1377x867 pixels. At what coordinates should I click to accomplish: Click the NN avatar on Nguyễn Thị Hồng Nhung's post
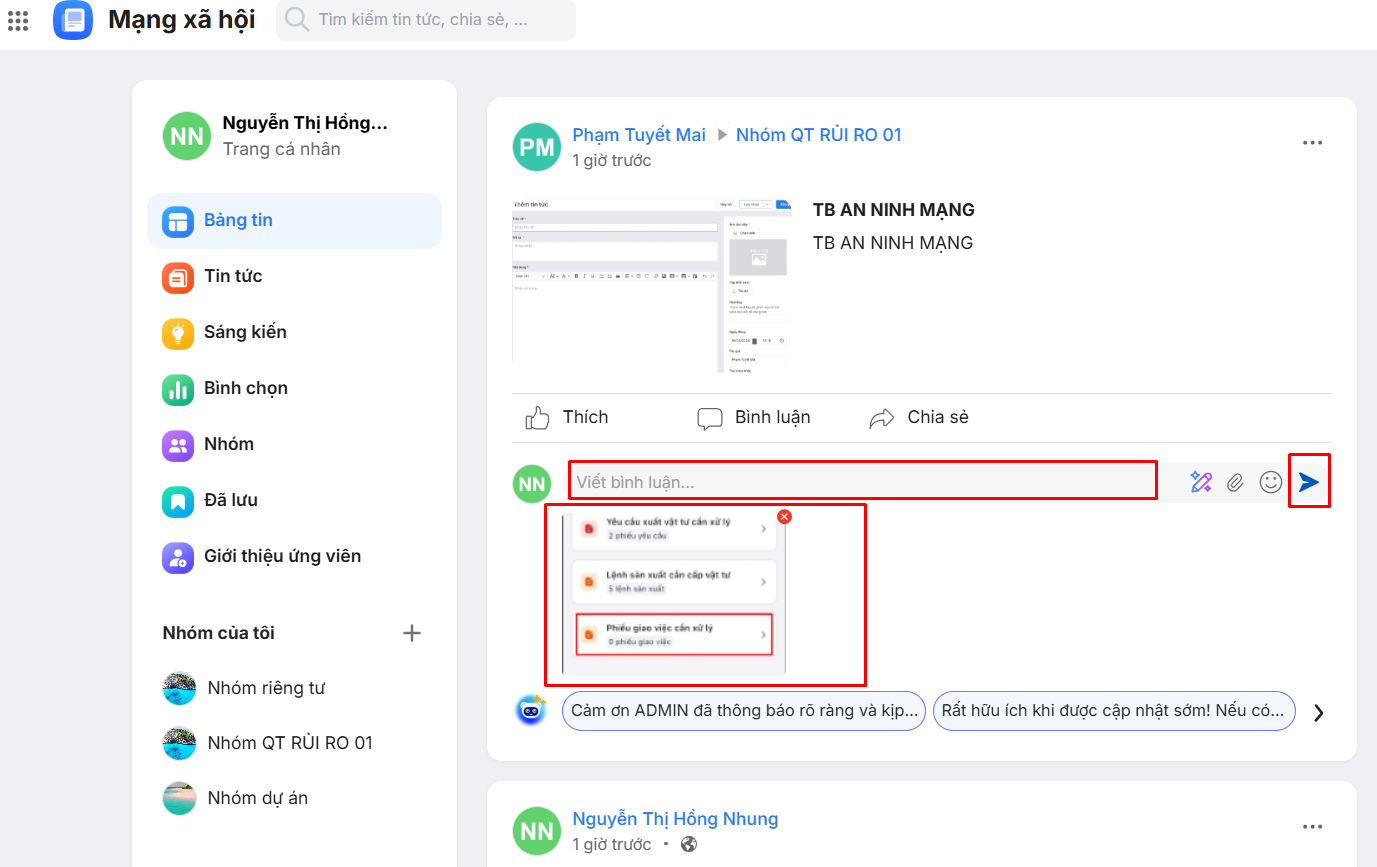(537, 831)
